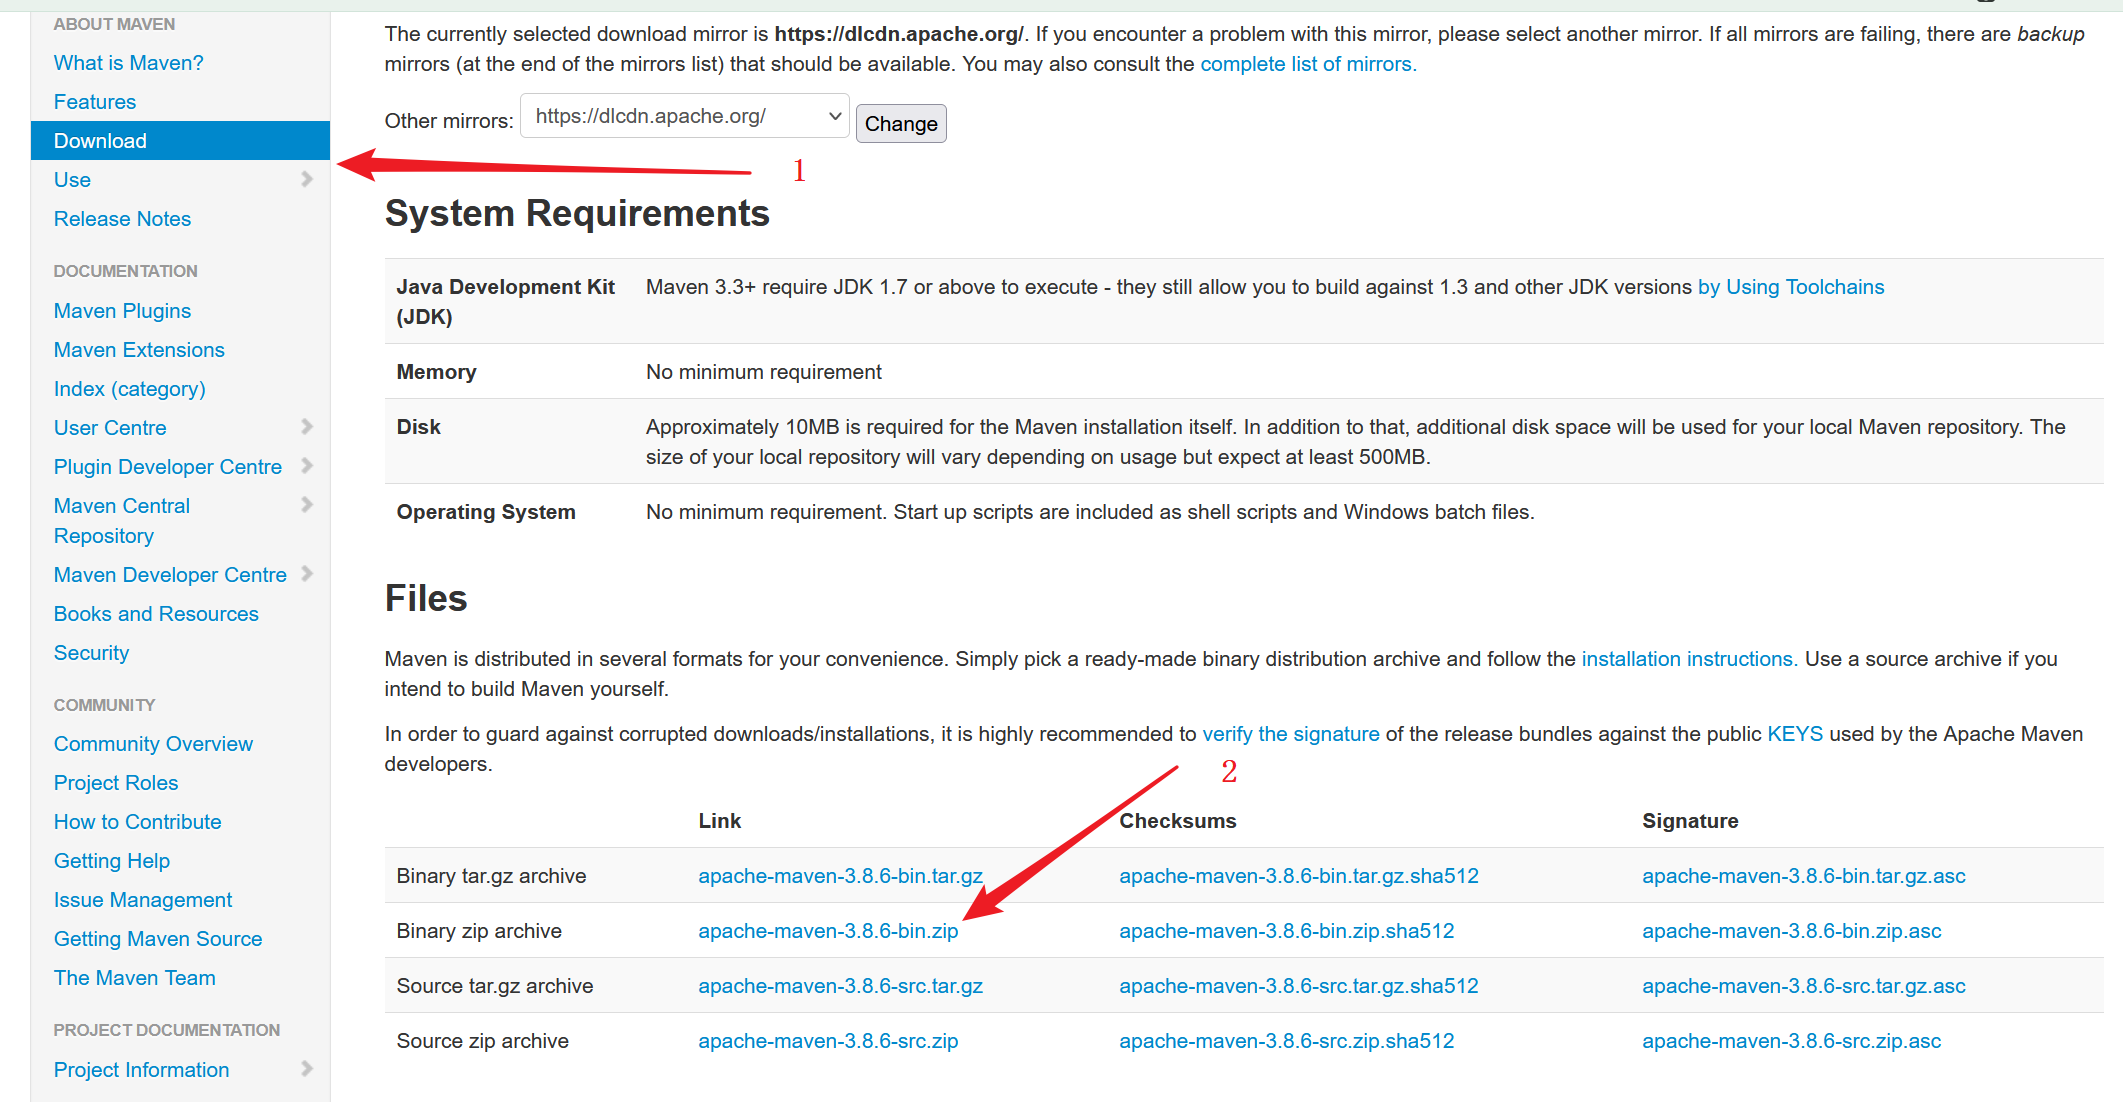The height and width of the screenshot is (1102, 2123).
Task: Download apache-maven-3.8.6-src.tar.gz
Action: point(840,986)
